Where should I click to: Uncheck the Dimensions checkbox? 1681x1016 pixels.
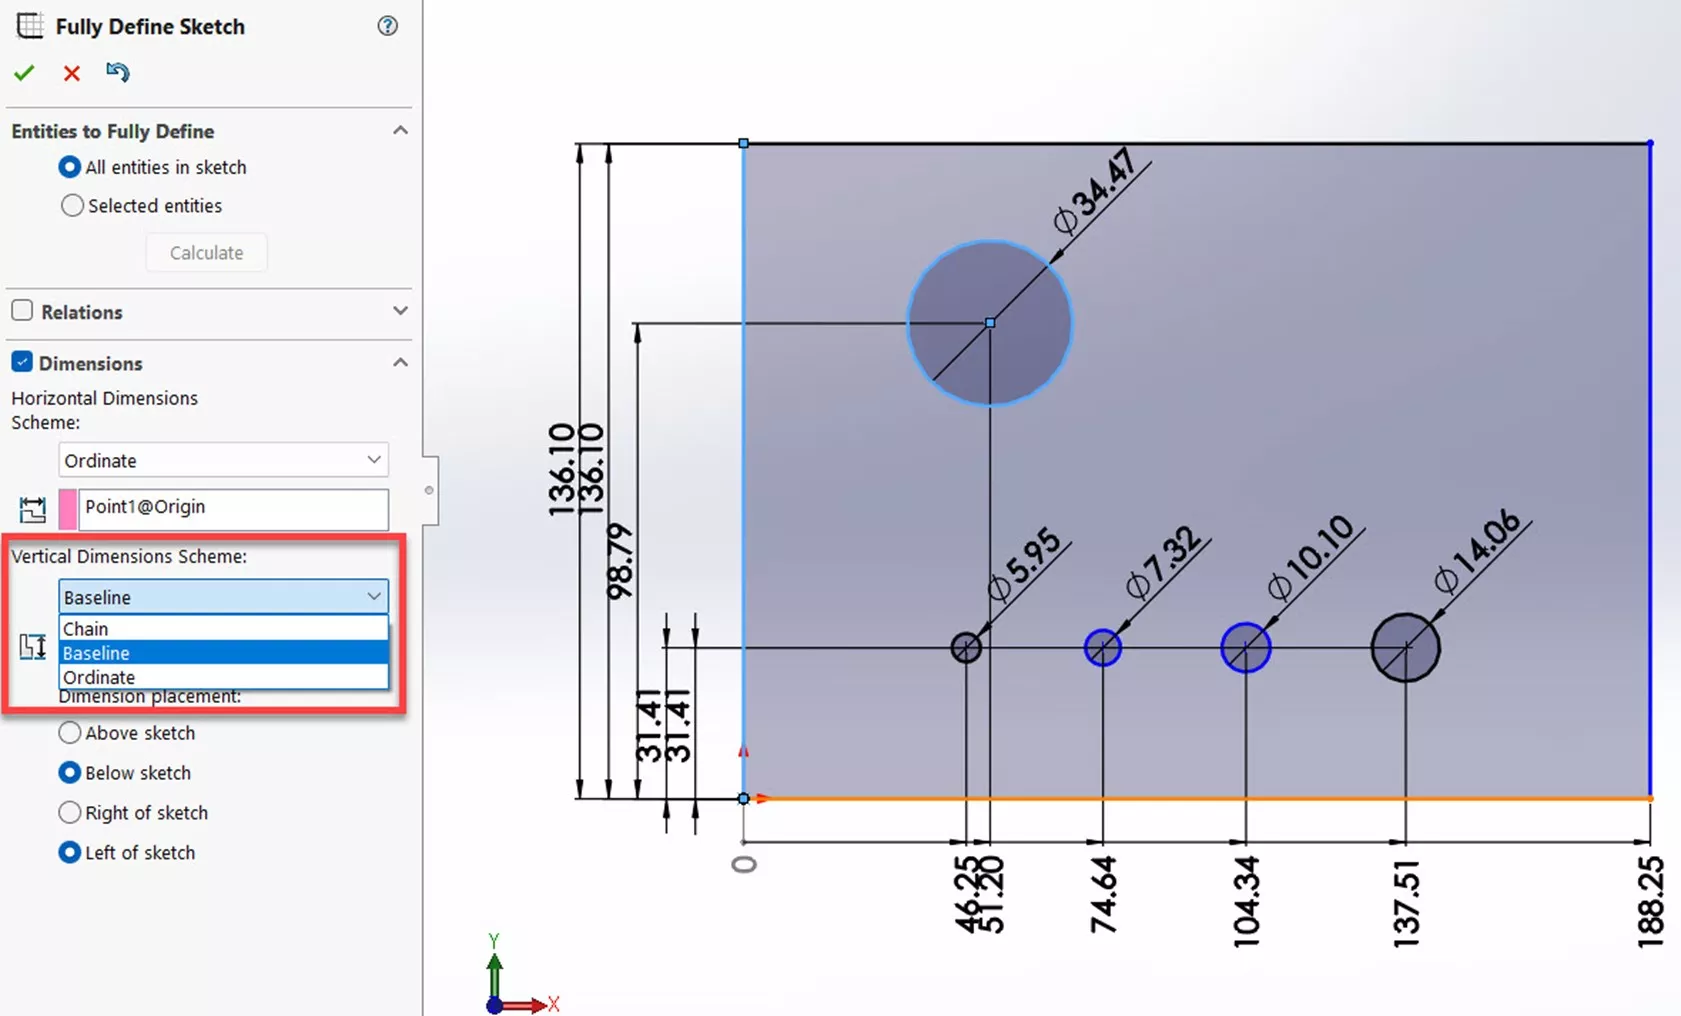click(22, 362)
